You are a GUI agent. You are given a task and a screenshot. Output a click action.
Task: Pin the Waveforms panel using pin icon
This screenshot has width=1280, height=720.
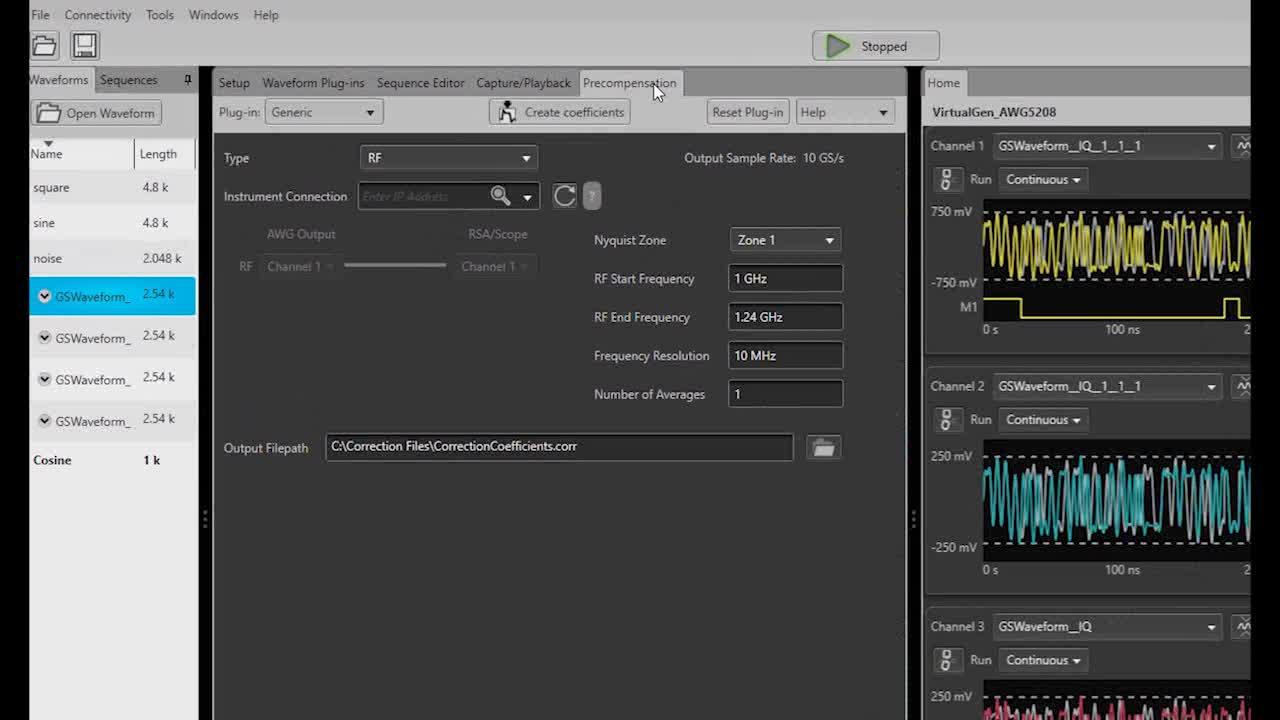pos(187,80)
